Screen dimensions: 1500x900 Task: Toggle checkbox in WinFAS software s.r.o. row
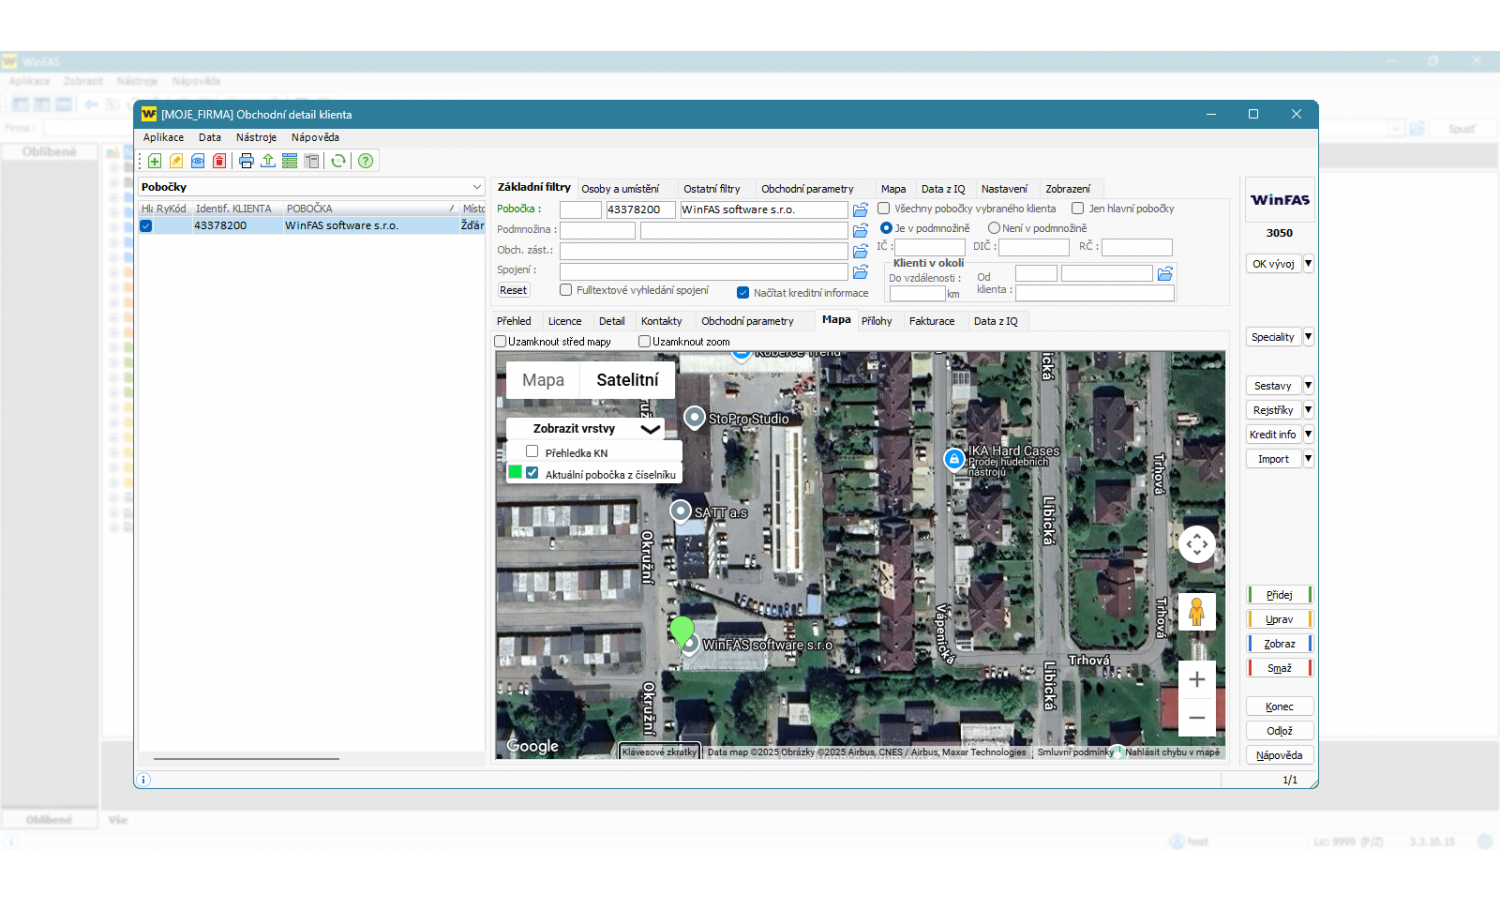click(x=146, y=226)
